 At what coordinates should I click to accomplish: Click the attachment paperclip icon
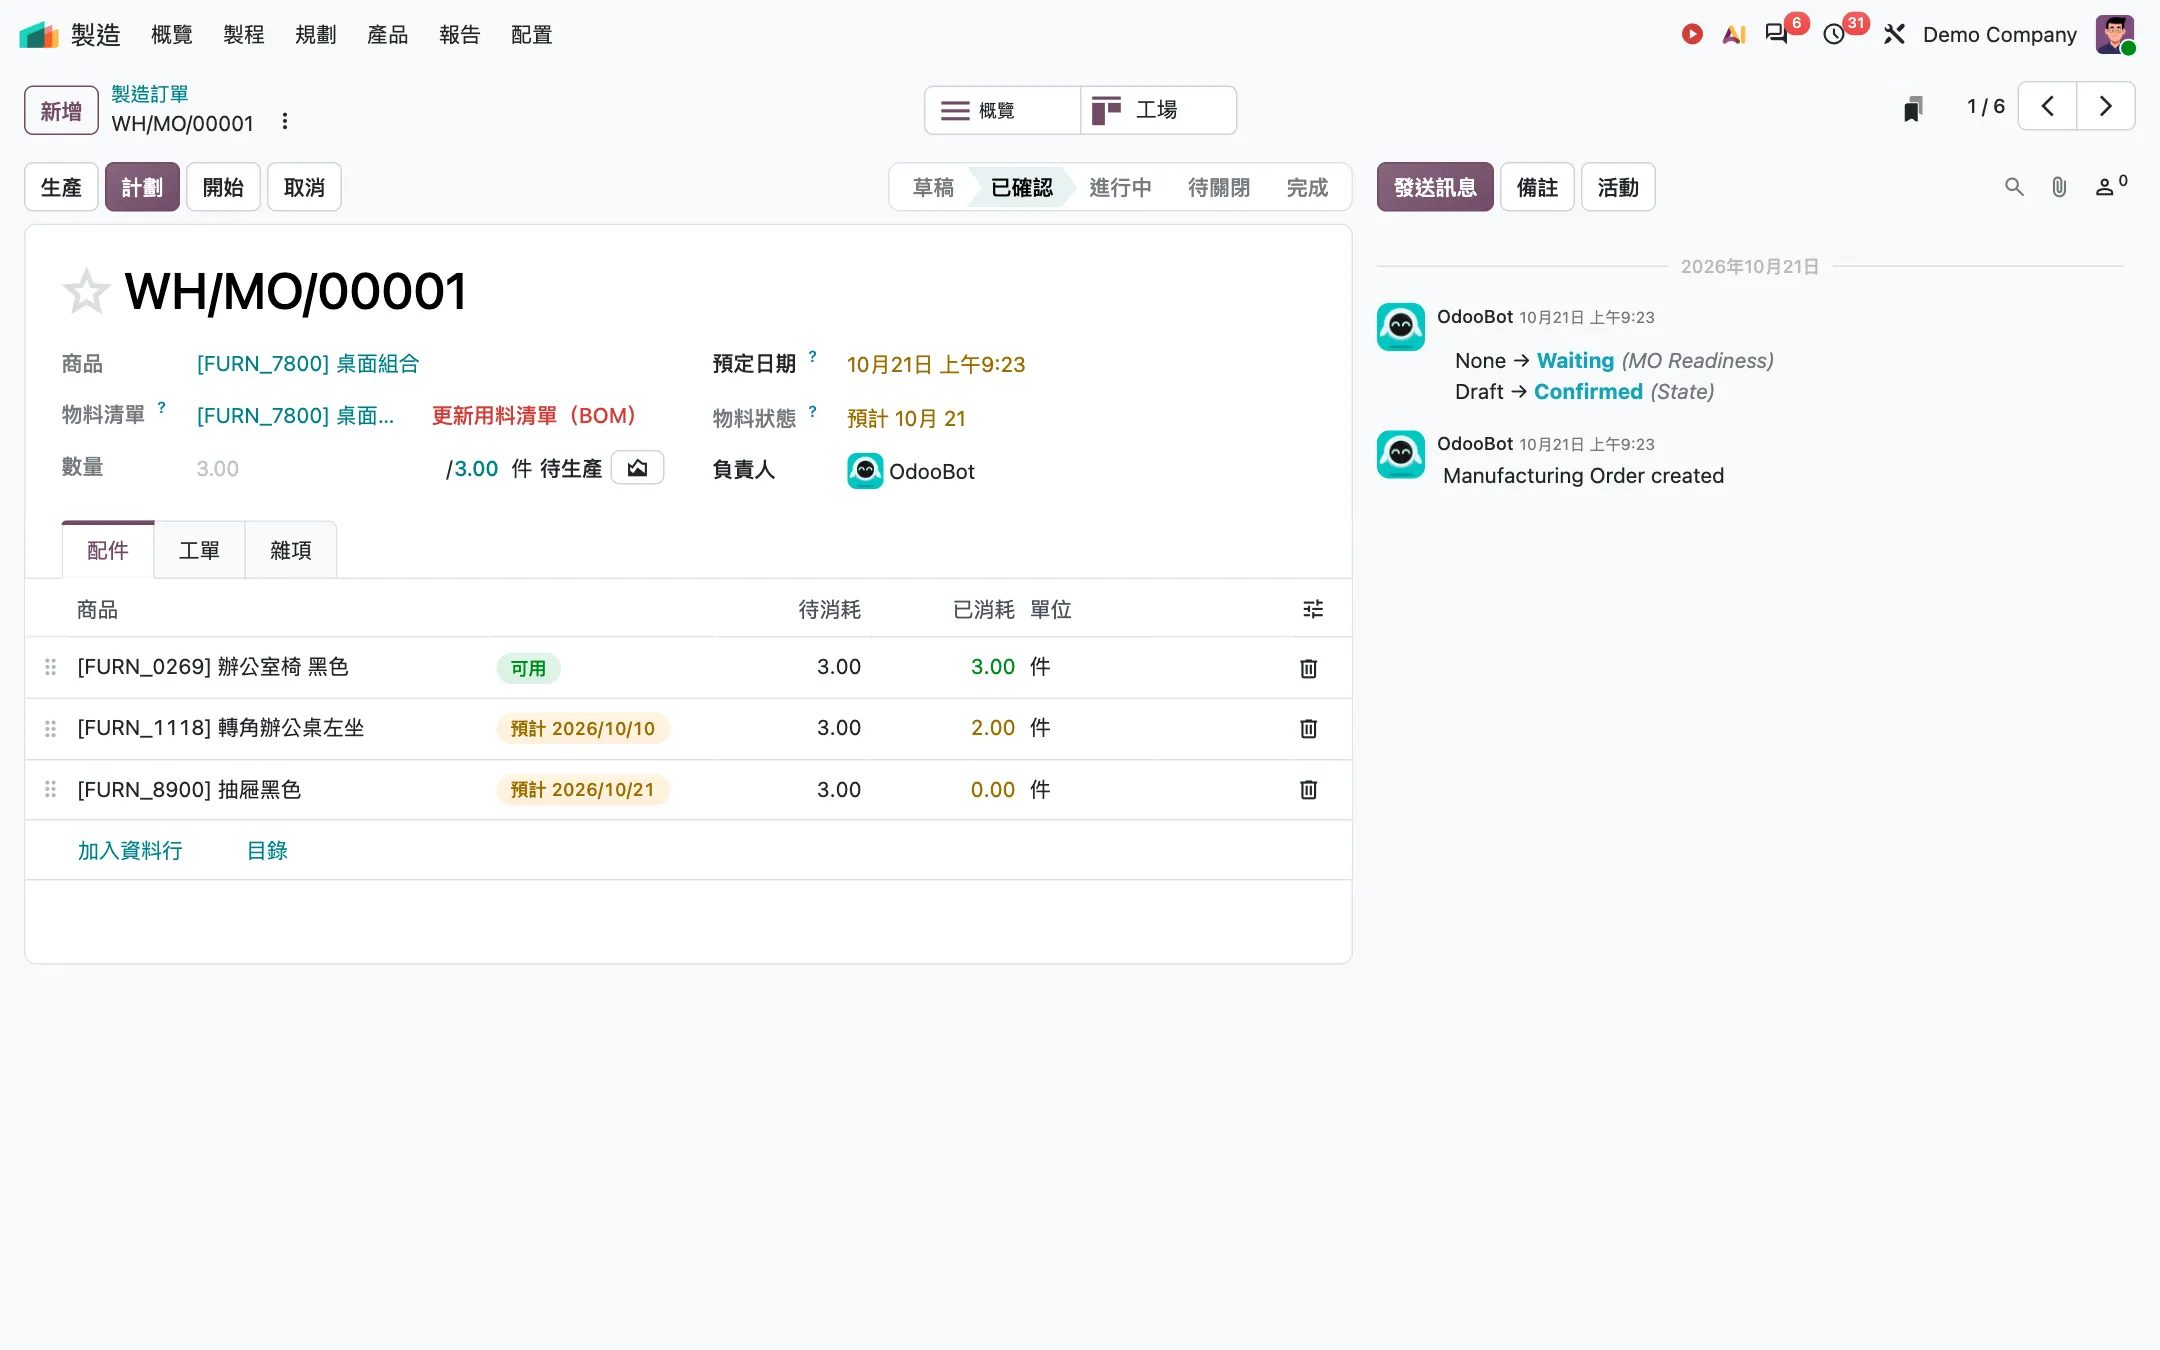[x=2059, y=187]
